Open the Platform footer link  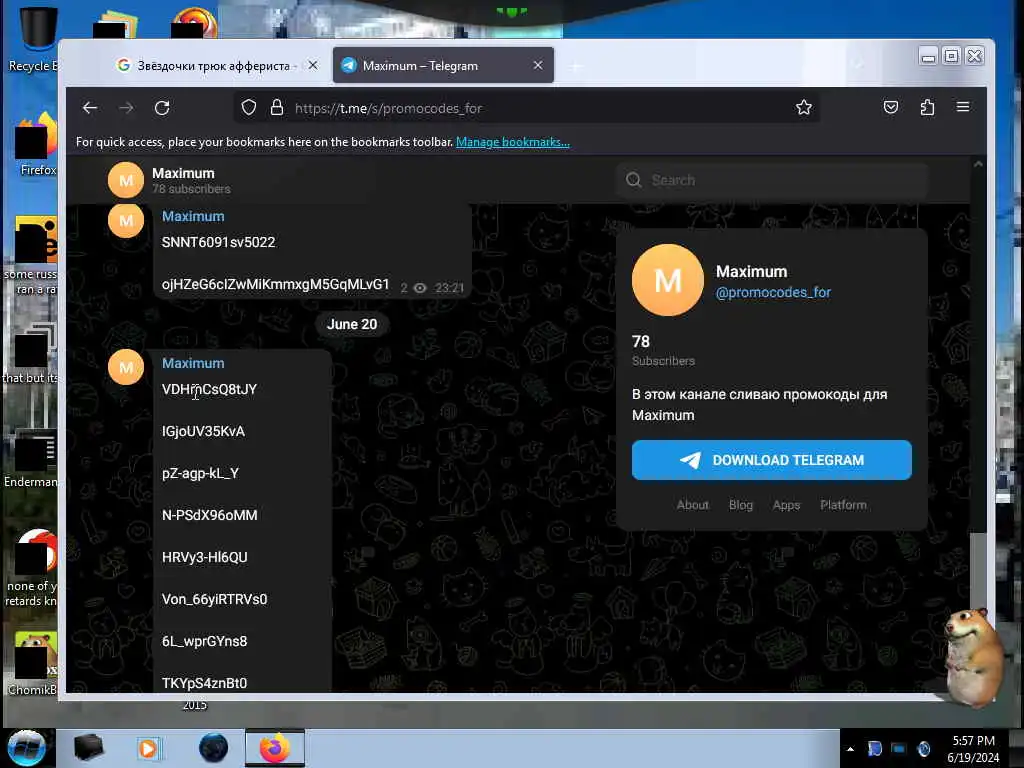tap(843, 505)
